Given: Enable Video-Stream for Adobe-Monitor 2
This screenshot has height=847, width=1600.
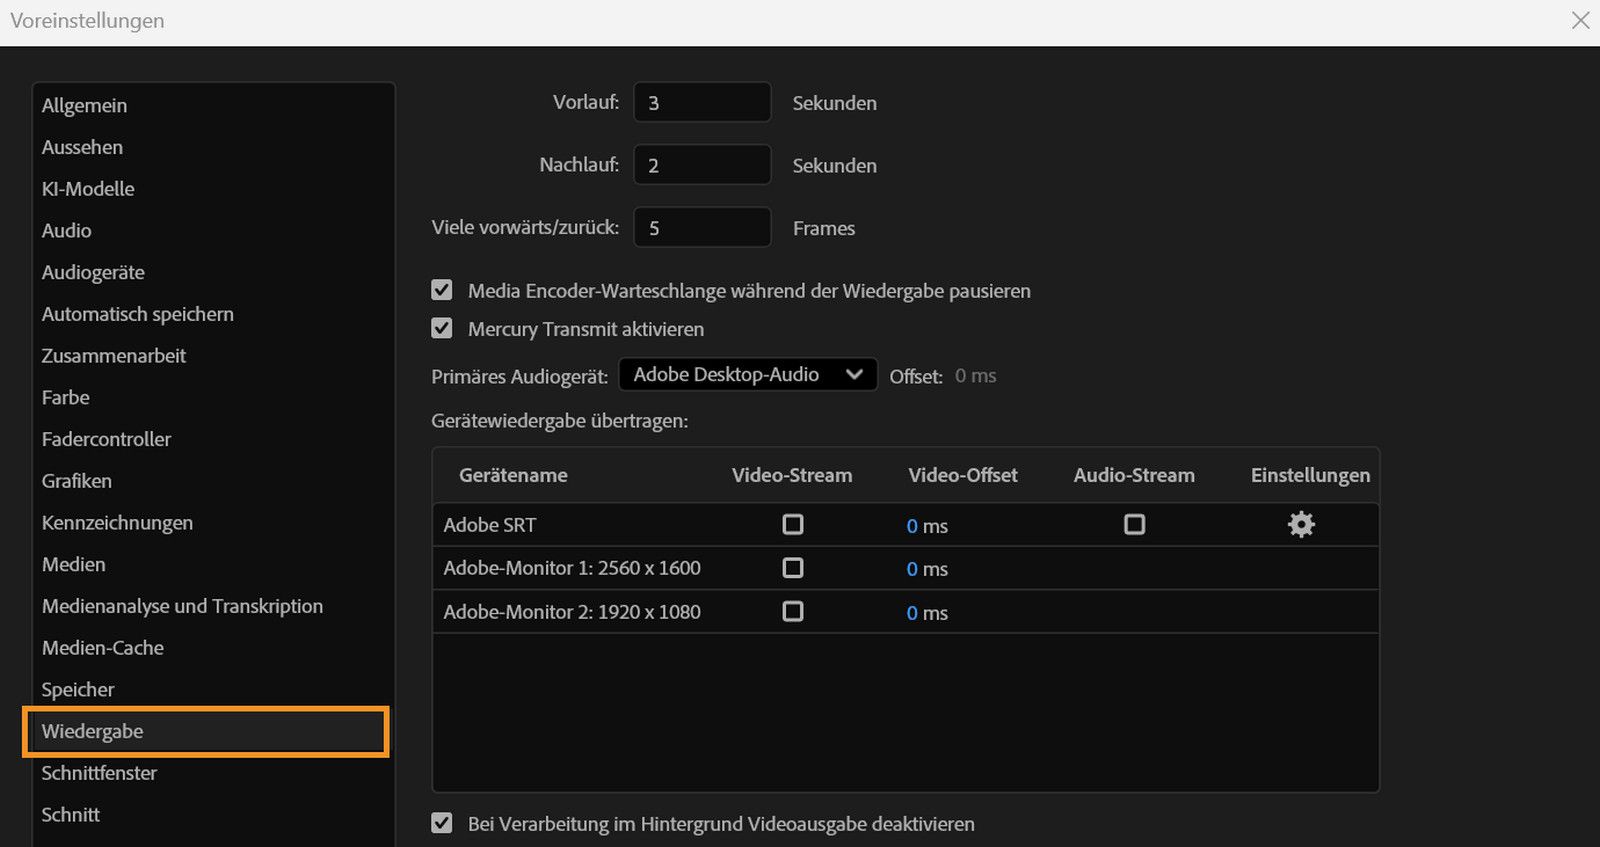Looking at the screenshot, I should (793, 611).
